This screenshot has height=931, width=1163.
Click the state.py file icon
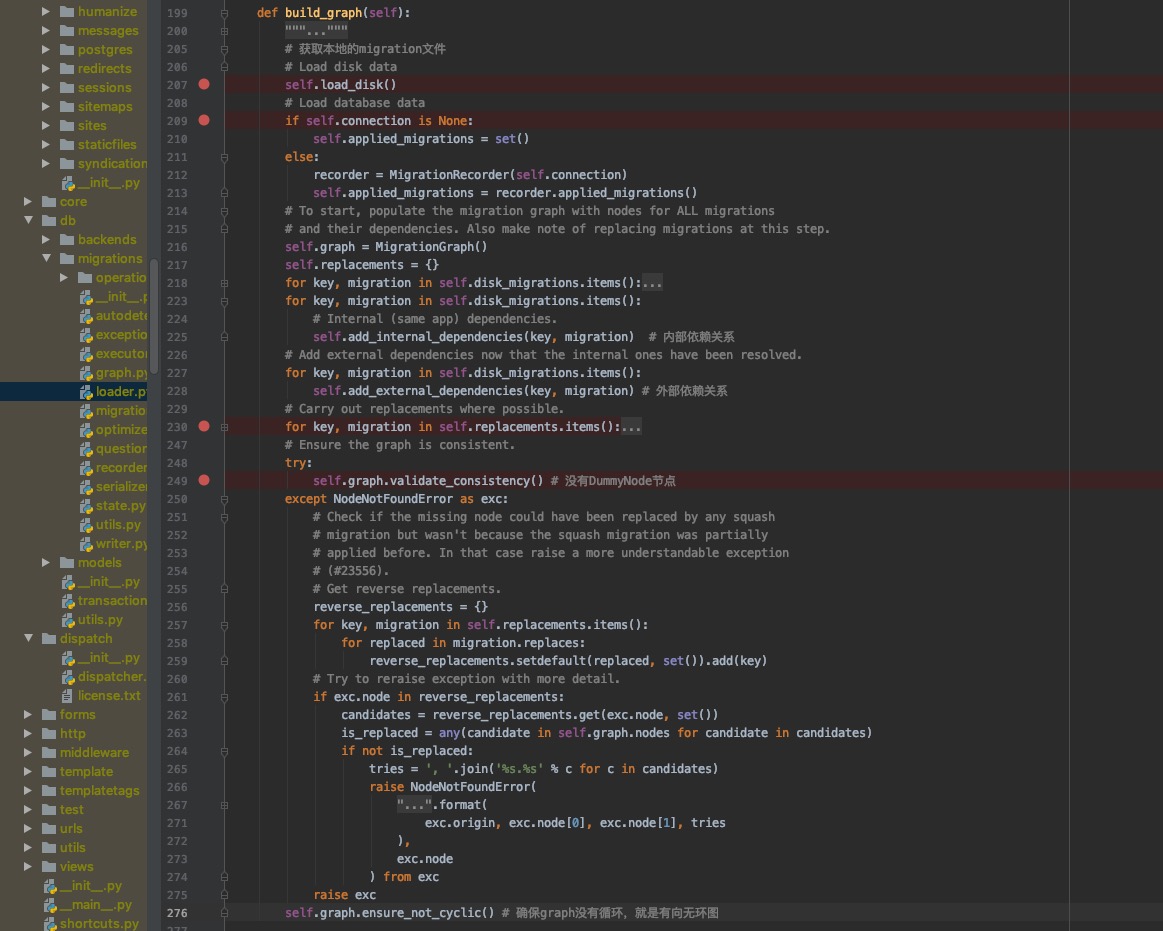86,506
